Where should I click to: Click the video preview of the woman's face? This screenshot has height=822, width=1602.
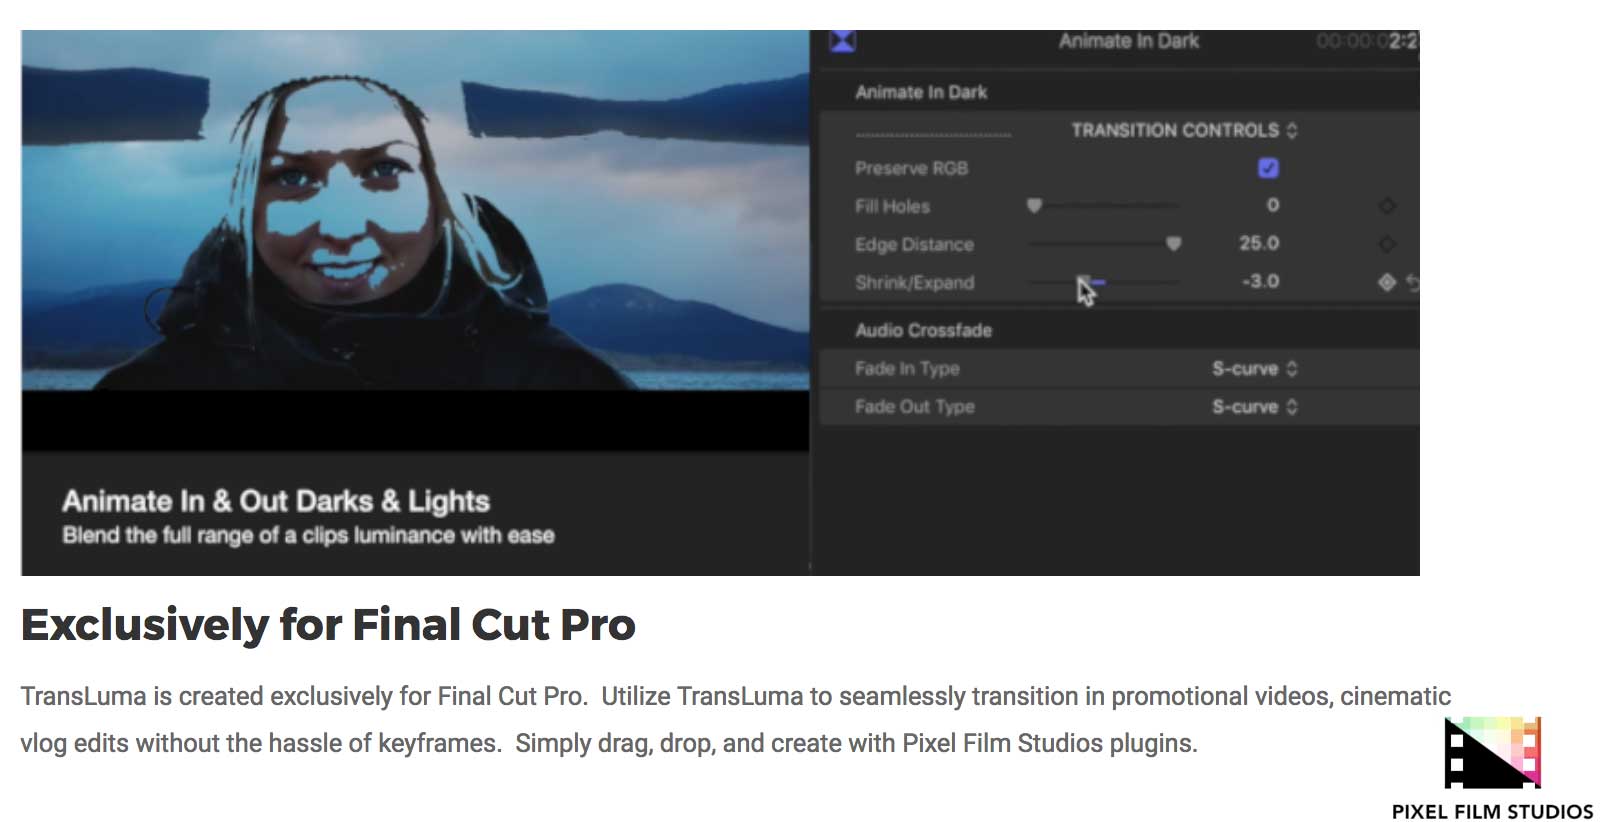point(415,210)
